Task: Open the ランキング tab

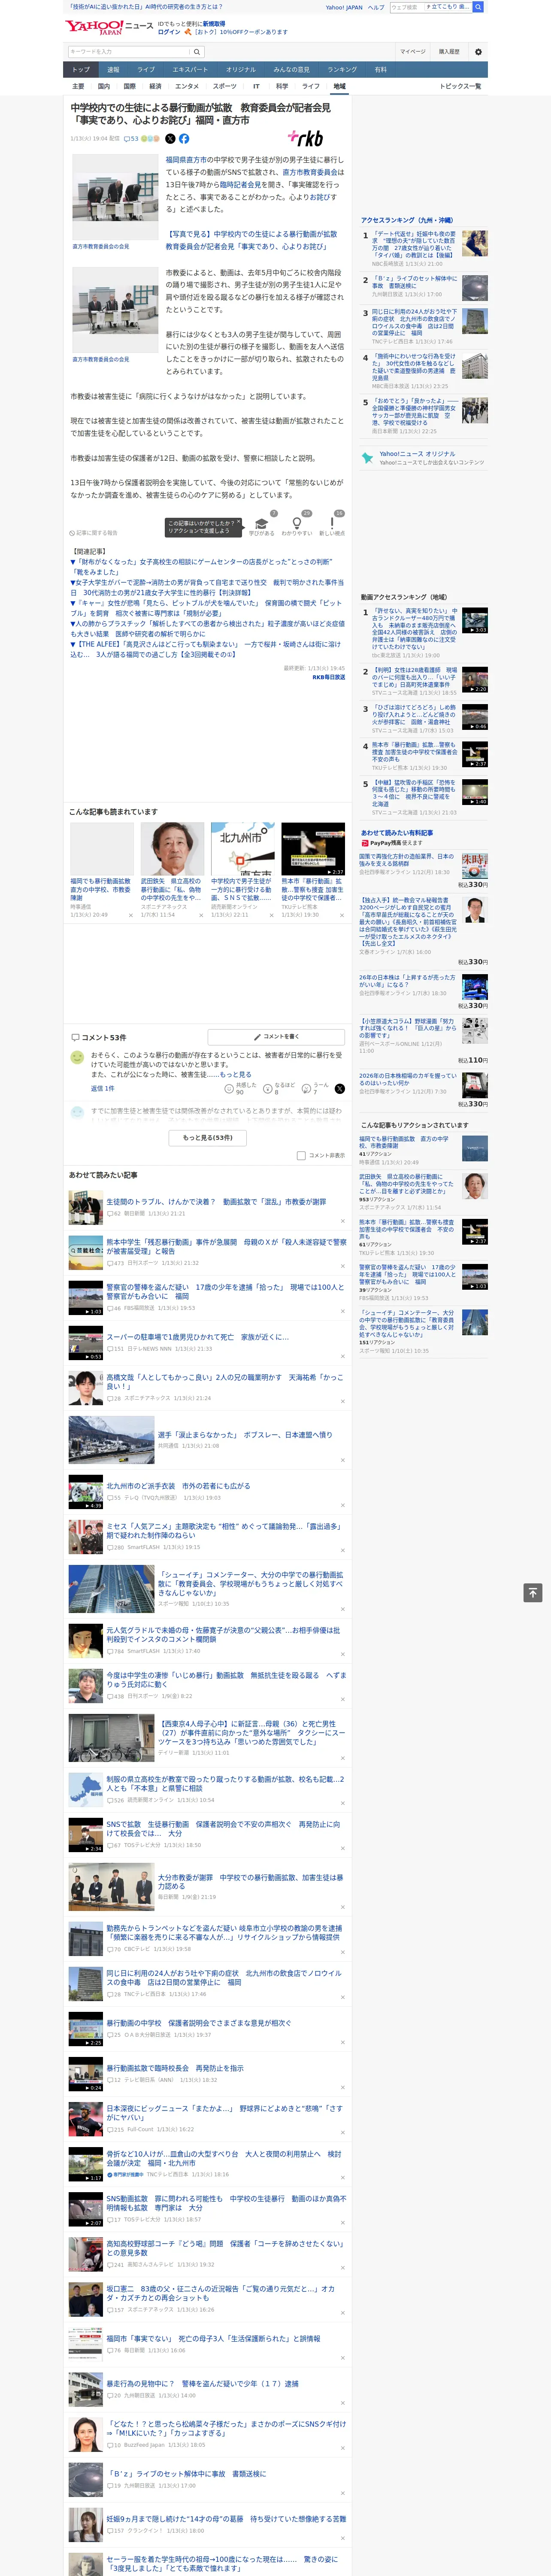Action: pos(342,70)
